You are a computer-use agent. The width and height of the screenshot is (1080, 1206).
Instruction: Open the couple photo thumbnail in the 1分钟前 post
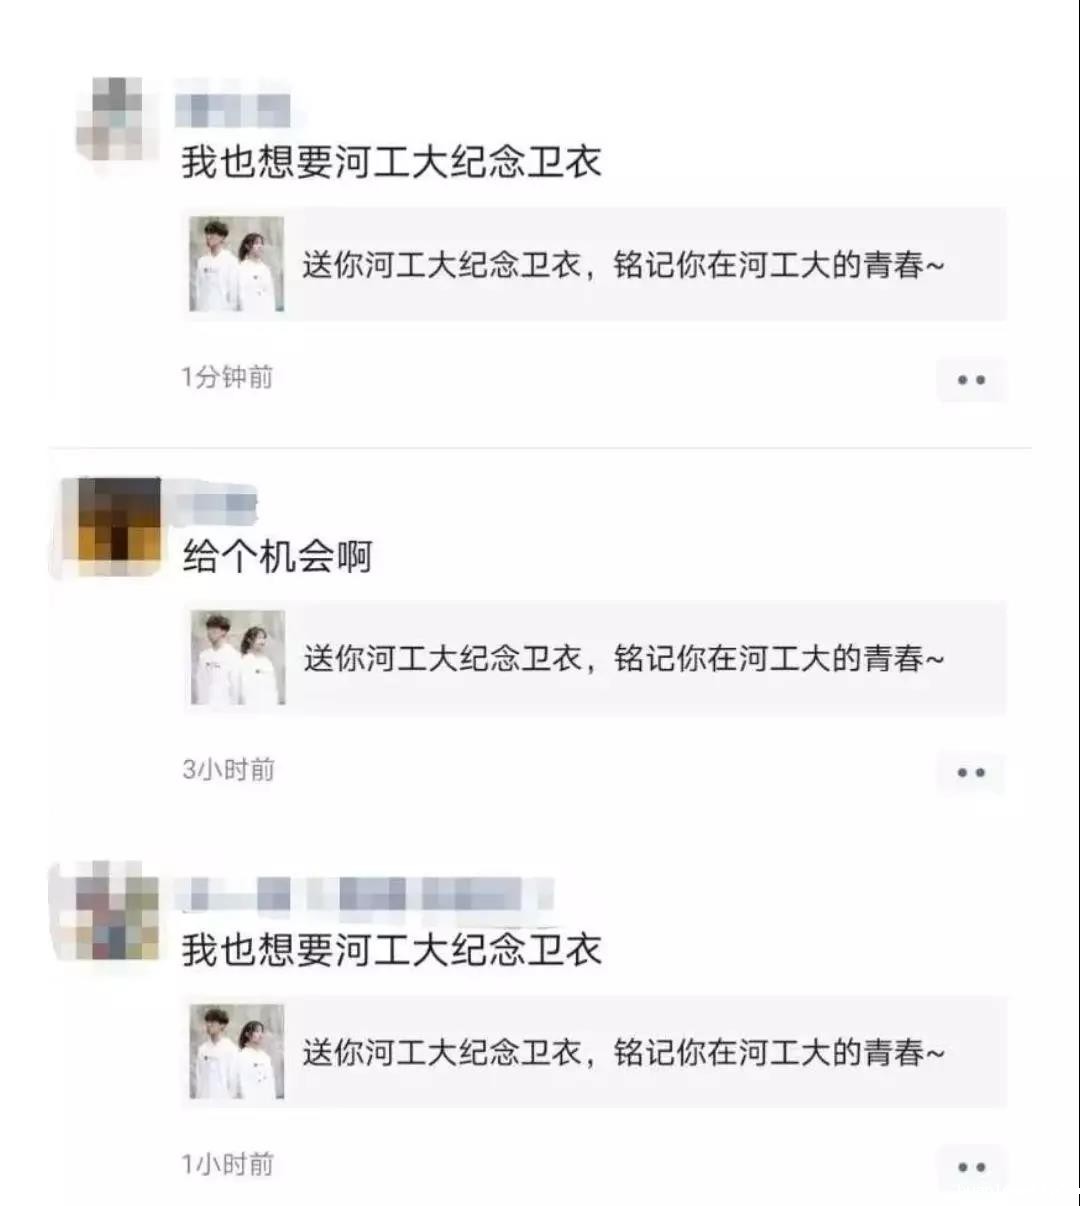[x=237, y=265]
